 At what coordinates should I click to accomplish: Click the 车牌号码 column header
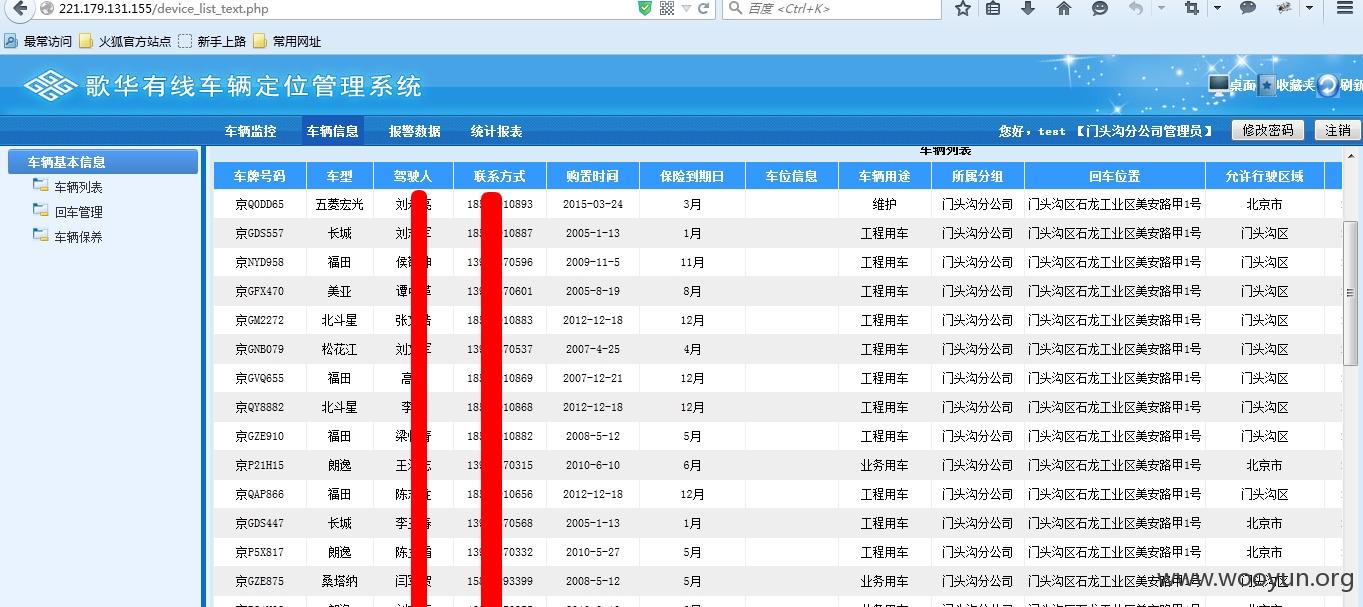(x=260, y=176)
